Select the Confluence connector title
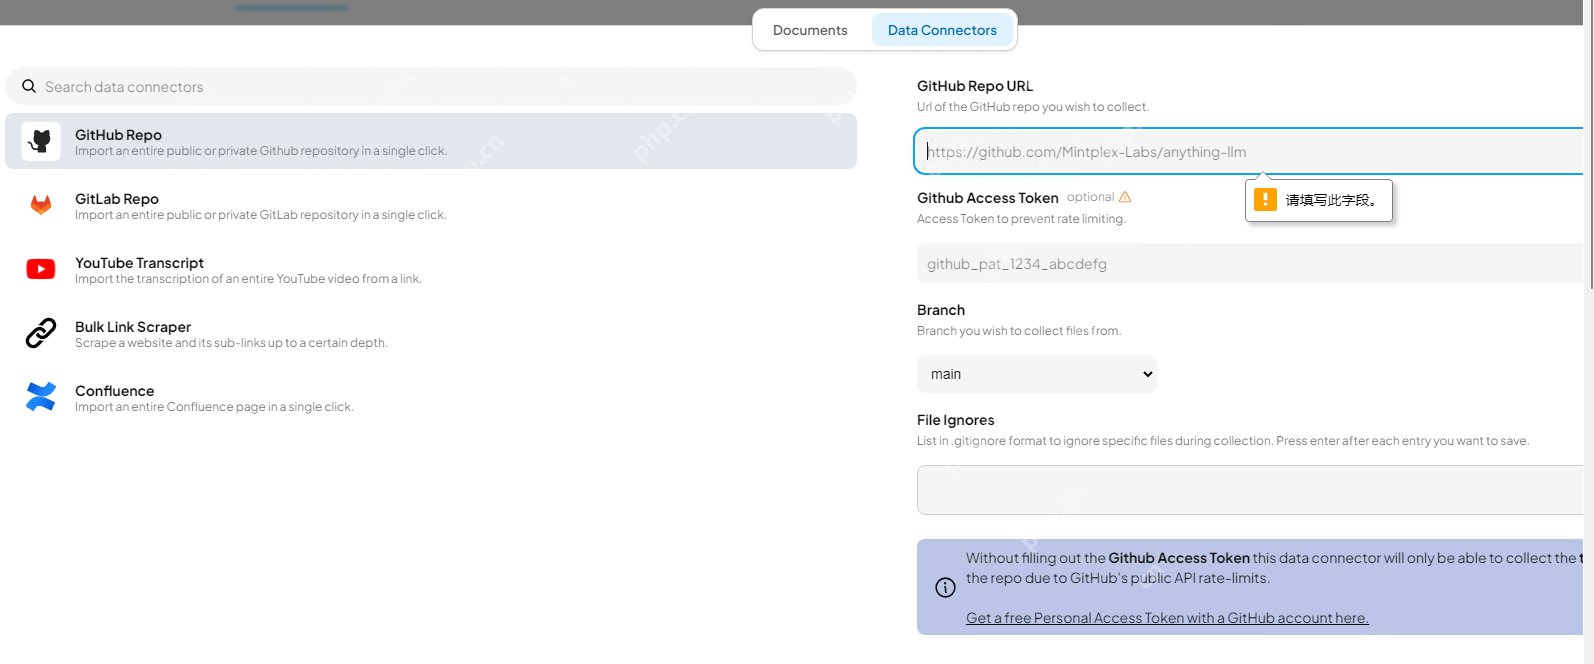 [x=115, y=391]
